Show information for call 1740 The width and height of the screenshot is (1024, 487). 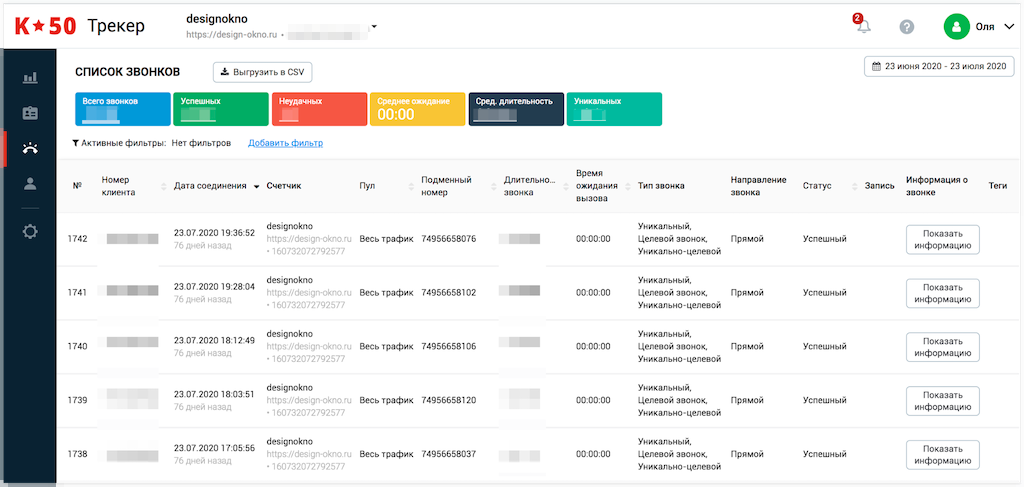(x=942, y=347)
